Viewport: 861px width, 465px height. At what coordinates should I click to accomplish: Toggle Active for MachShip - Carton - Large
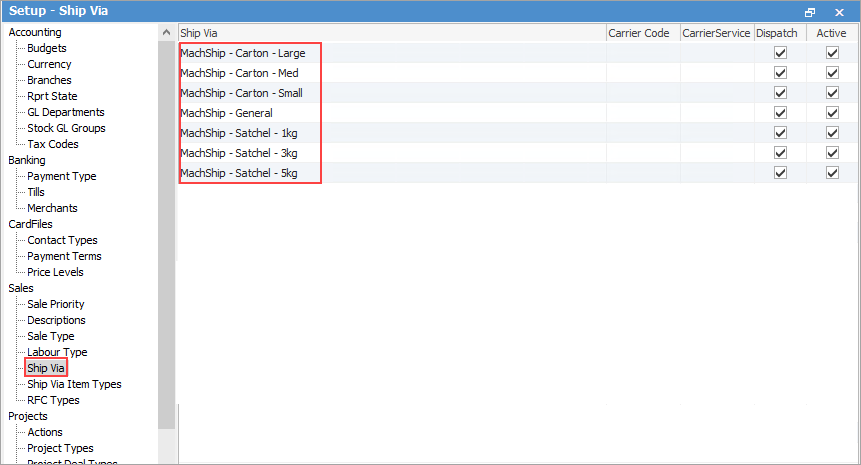click(x=832, y=53)
